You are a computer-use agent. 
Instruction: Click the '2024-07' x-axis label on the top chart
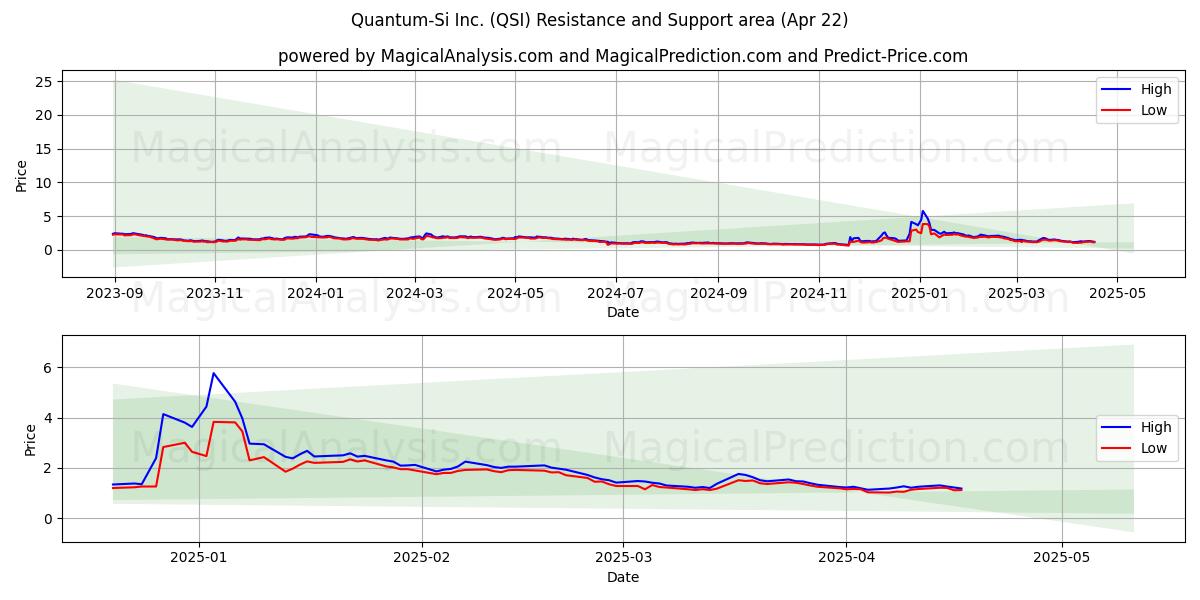coord(615,294)
